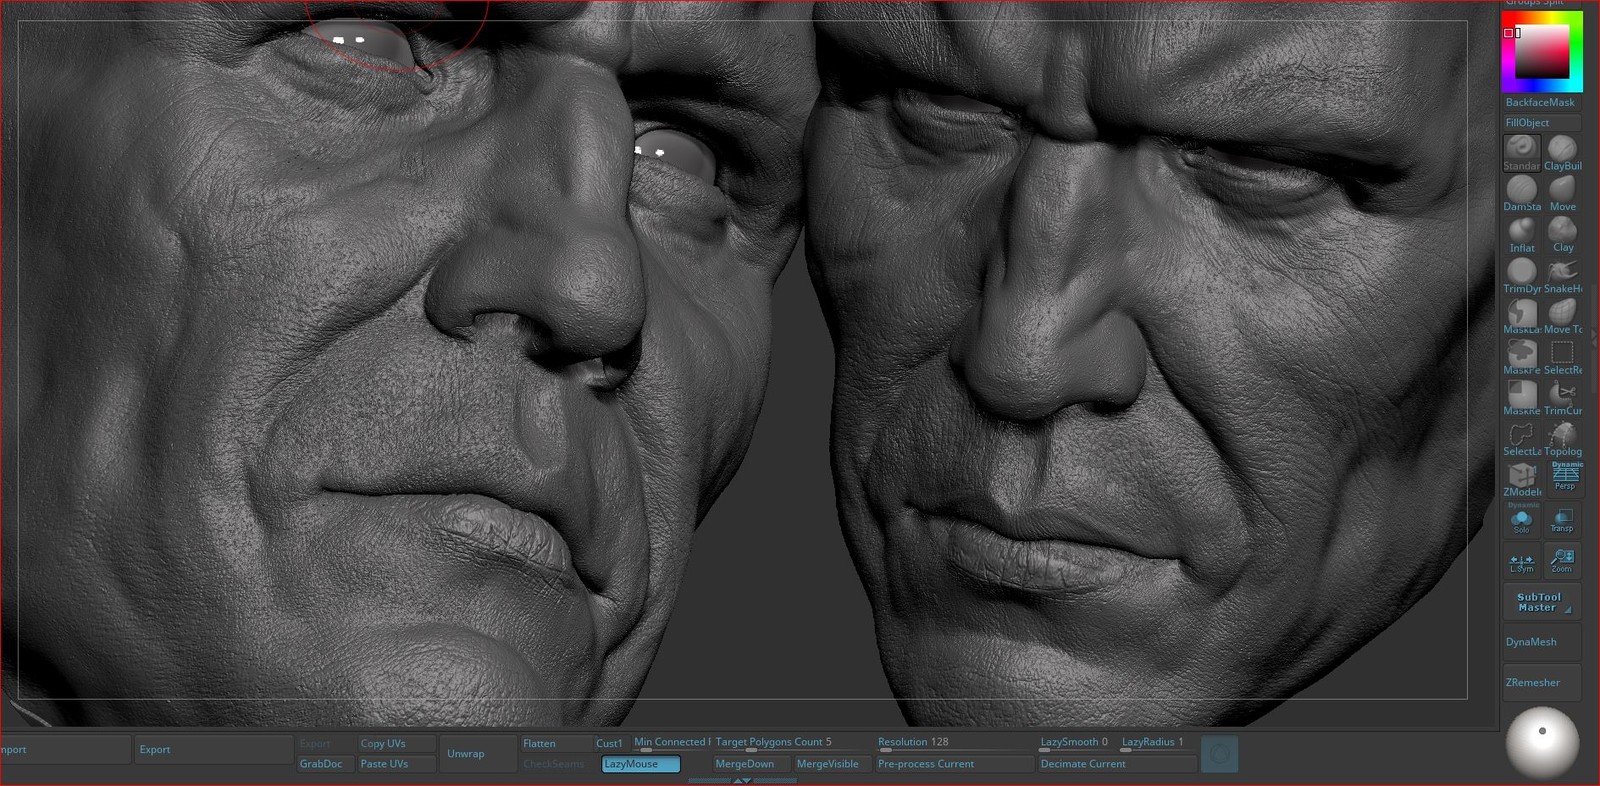Select the Inflat brush
Image resolution: width=1600 pixels, height=786 pixels.
[1521, 235]
